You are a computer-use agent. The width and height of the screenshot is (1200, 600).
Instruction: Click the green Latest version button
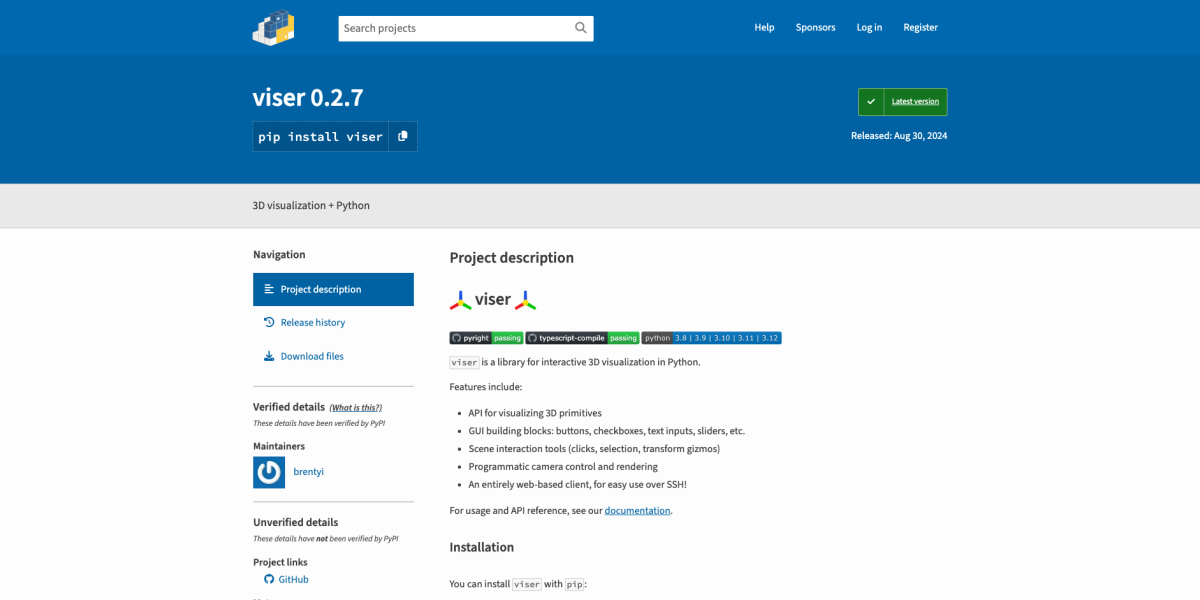[901, 101]
